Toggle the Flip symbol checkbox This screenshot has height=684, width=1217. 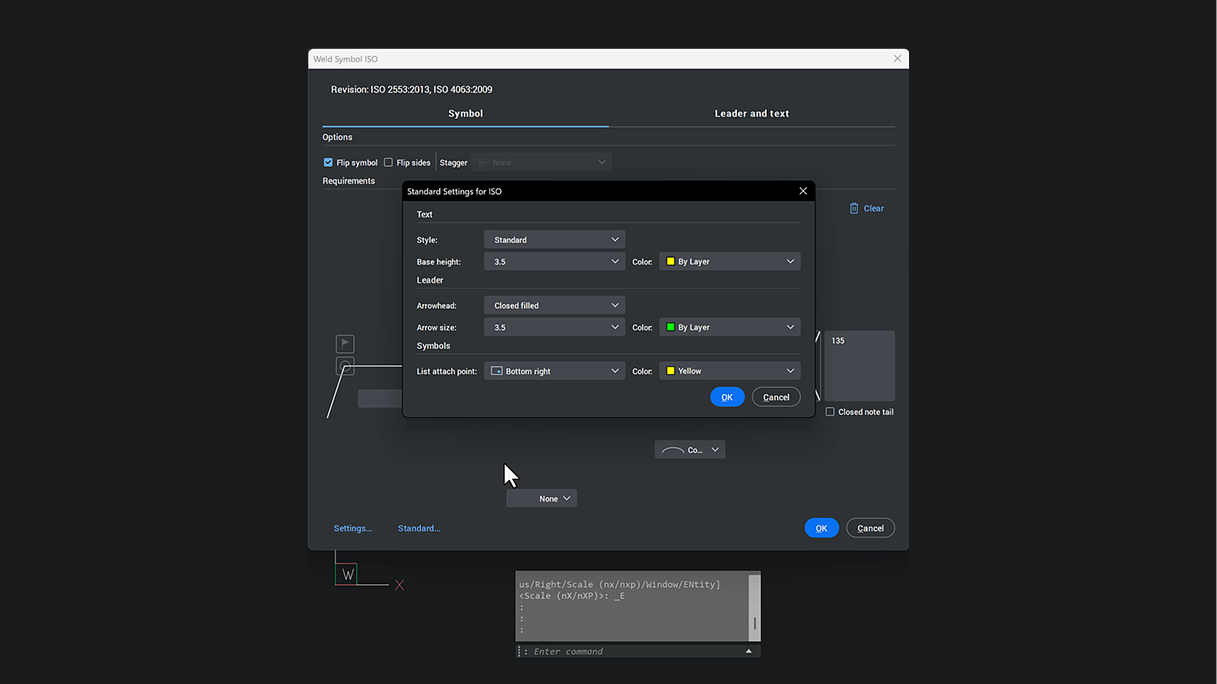(328, 162)
